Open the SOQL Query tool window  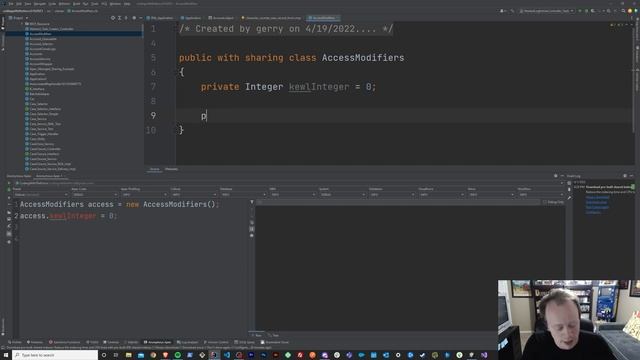[244, 342]
